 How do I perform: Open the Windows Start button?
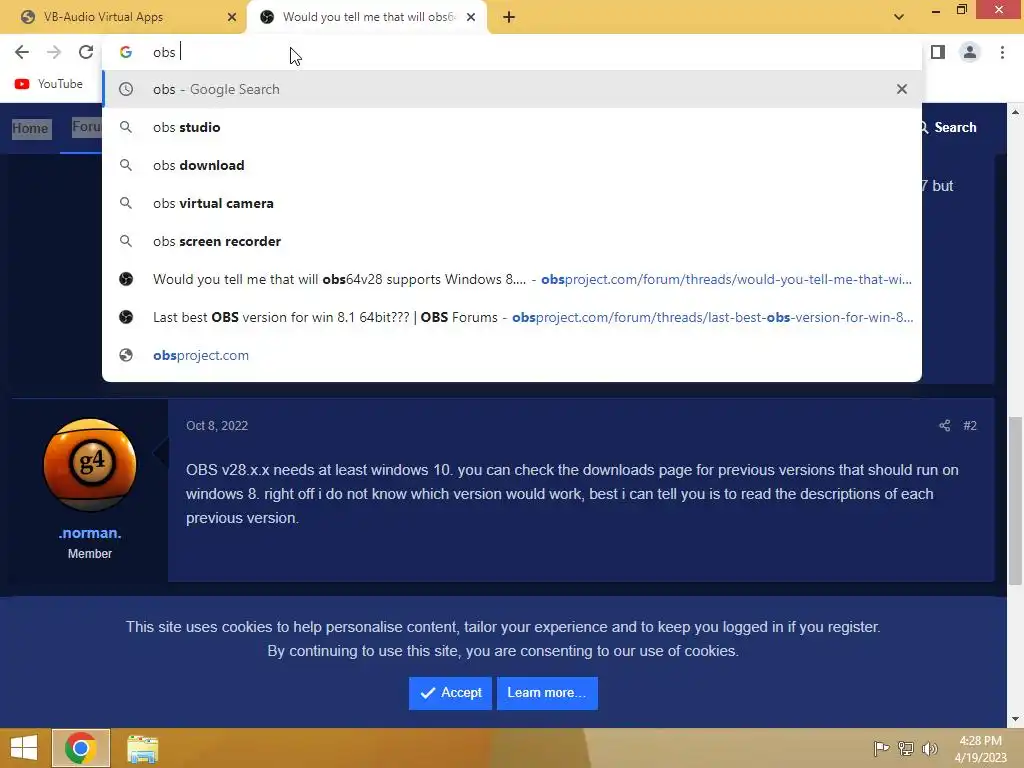click(24, 748)
